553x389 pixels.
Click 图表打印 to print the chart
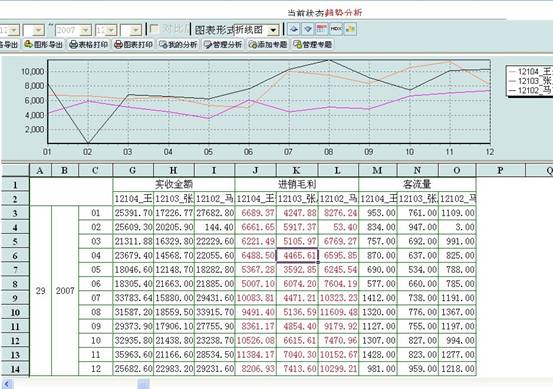tap(133, 44)
